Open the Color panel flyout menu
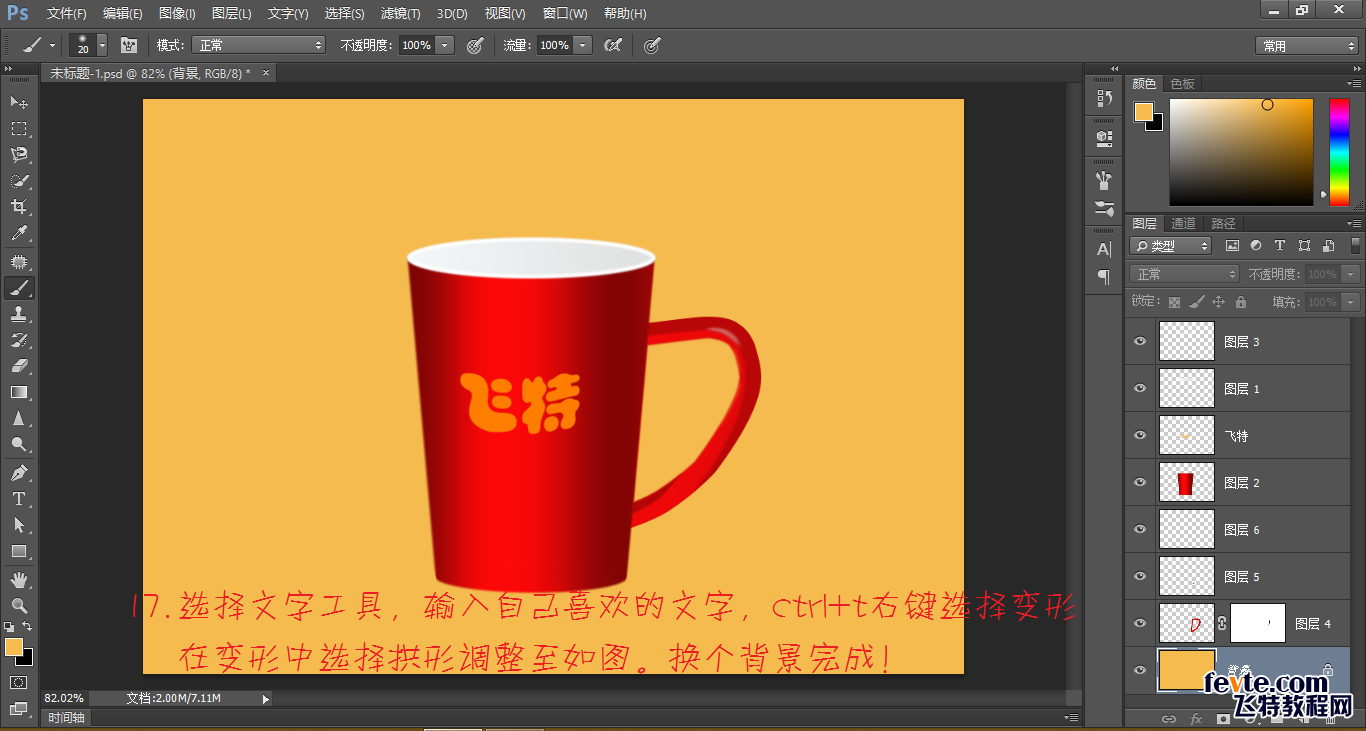This screenshot has height=731, width=1366. pyautogui.click(x=1353, y=84)
